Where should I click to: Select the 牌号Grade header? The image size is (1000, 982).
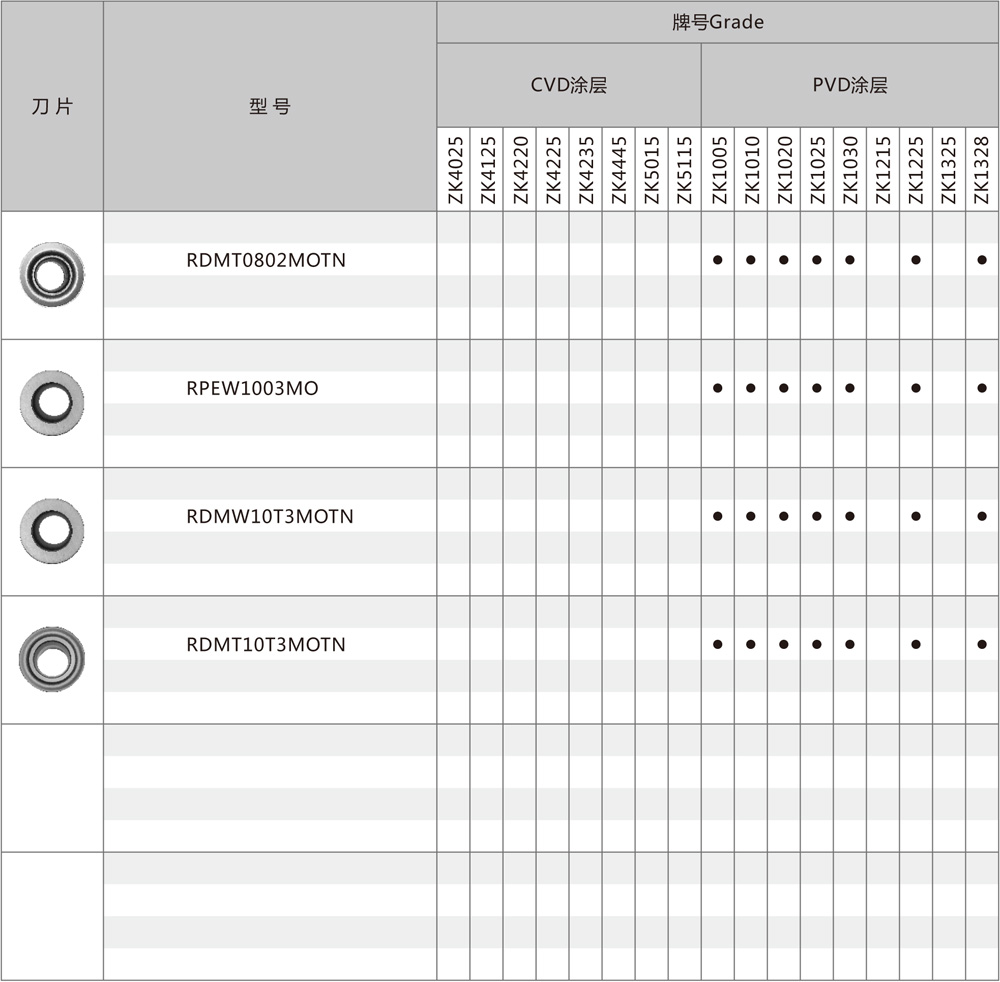point(717,22)
